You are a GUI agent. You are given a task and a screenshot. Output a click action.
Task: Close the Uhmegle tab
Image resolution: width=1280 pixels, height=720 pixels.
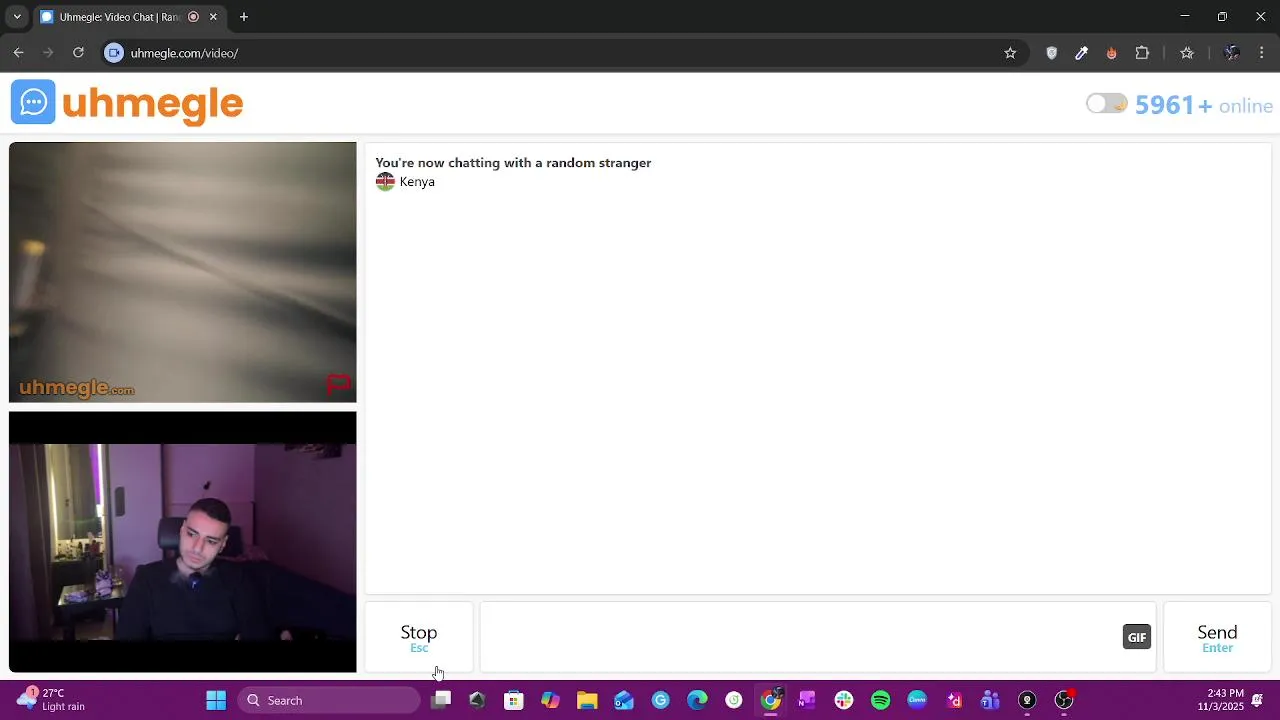coord(213,17)
